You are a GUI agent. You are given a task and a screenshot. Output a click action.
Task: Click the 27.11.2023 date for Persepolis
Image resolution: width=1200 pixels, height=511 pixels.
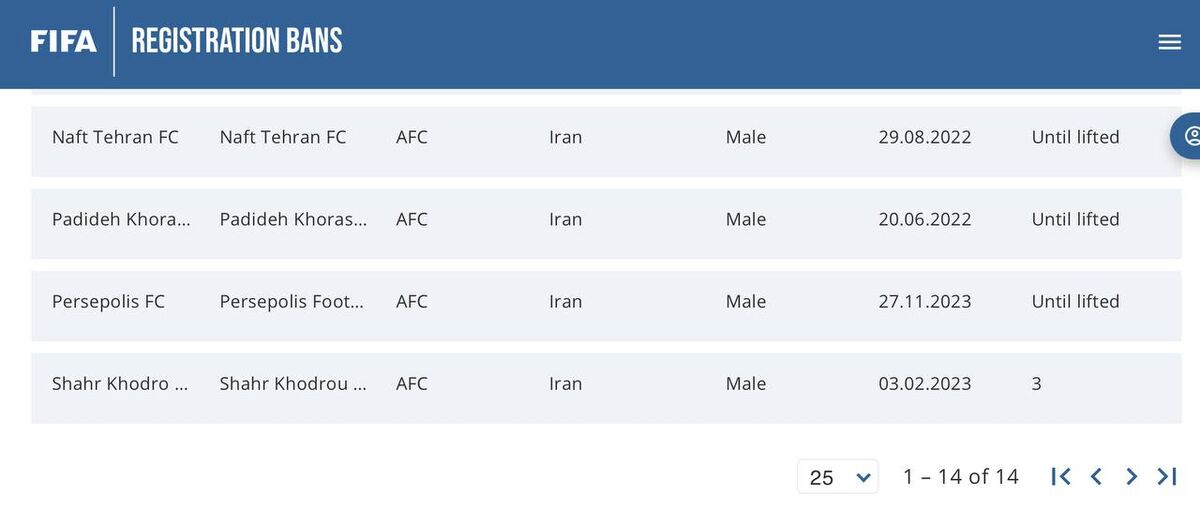click(x=925, y=301)
